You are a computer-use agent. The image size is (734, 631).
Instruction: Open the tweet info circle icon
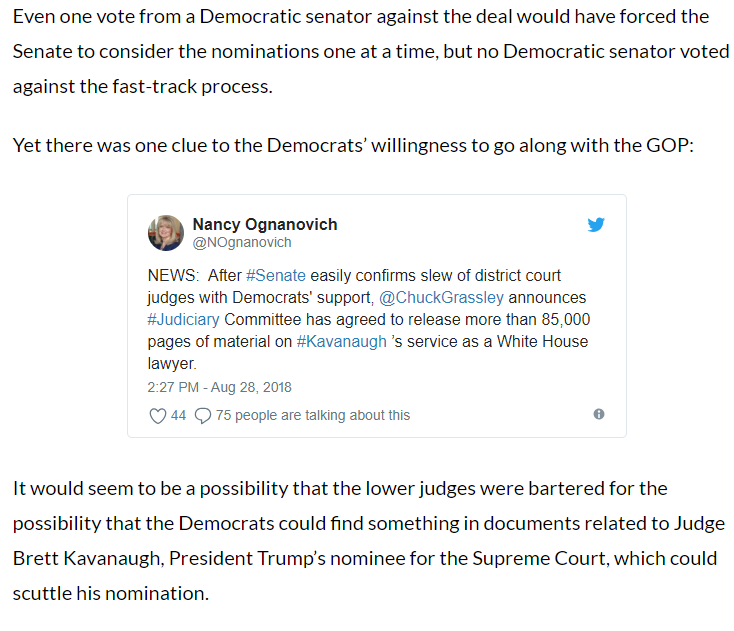click(x=599, y=414)
